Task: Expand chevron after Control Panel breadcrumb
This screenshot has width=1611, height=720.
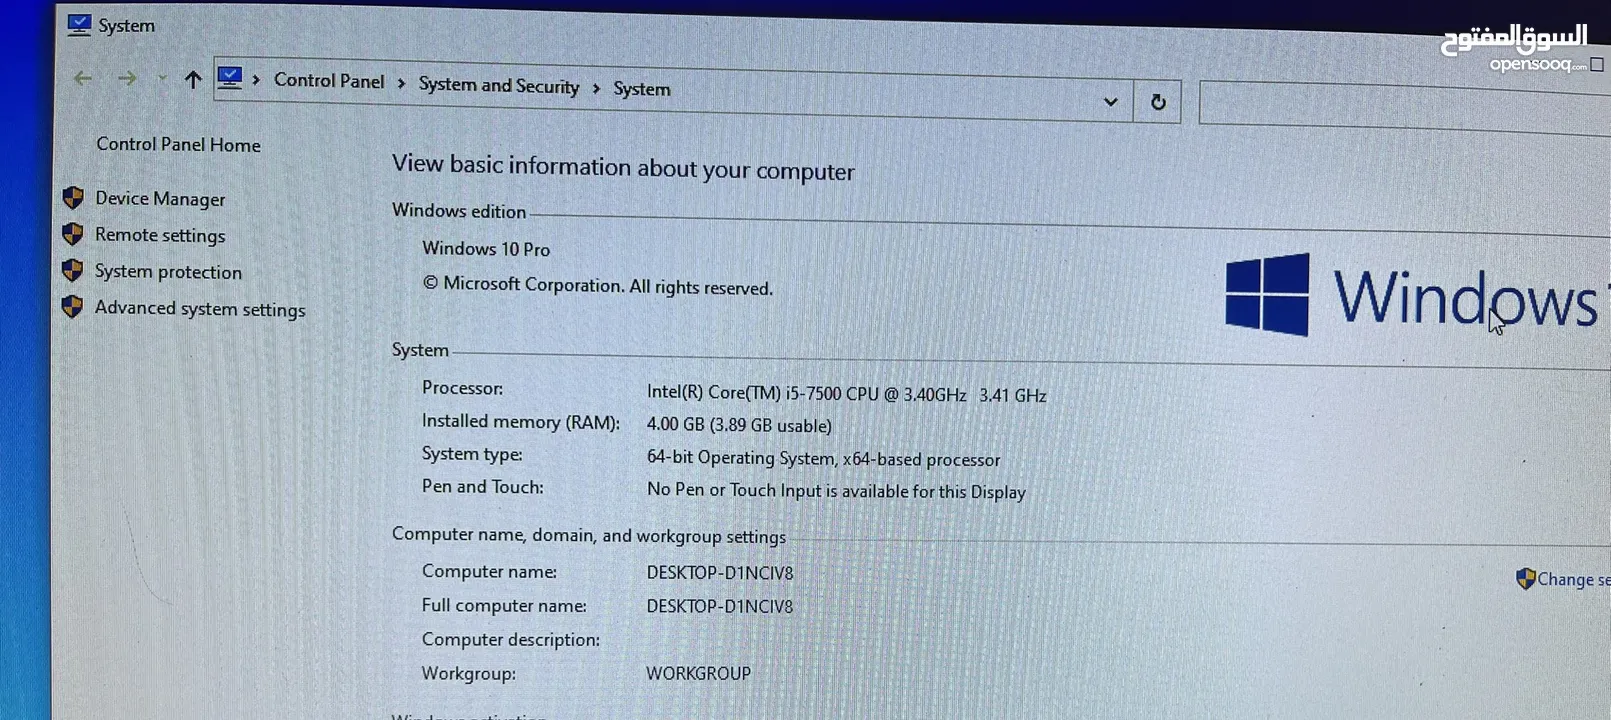Action: (401, 83)
